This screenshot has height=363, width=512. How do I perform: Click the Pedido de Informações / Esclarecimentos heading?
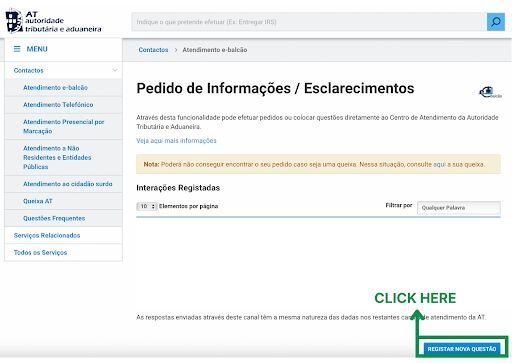[x=275, y=88]
